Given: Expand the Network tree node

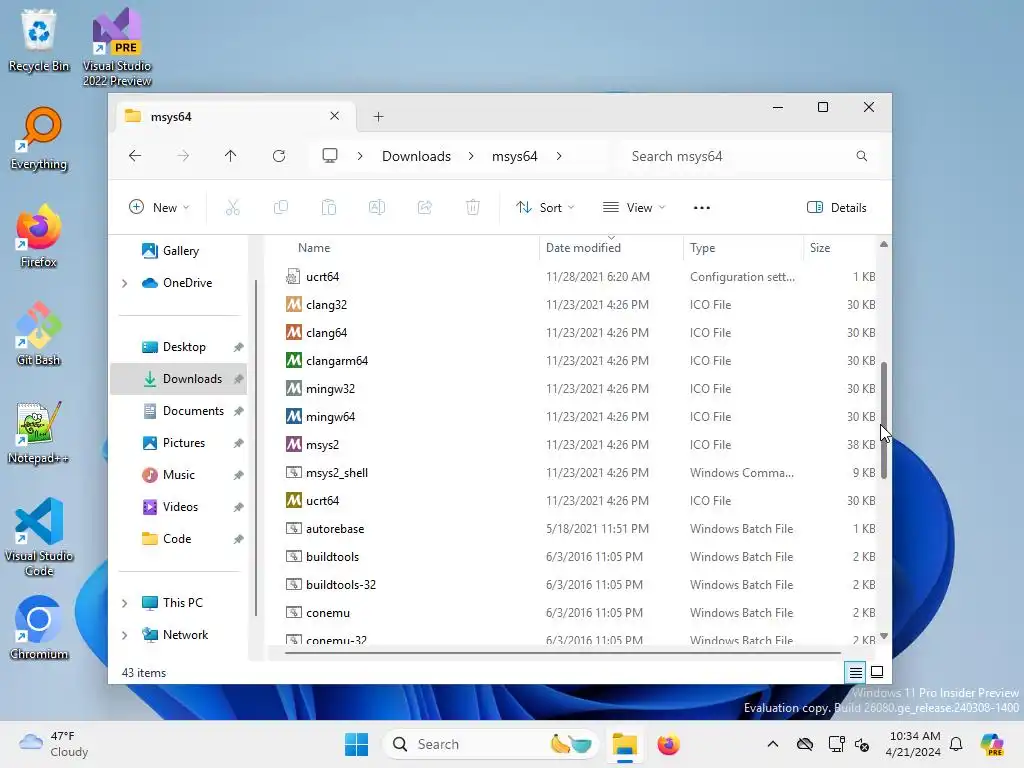Looking at the screenshot, I should pyautogui.click(x=124, y=635).
